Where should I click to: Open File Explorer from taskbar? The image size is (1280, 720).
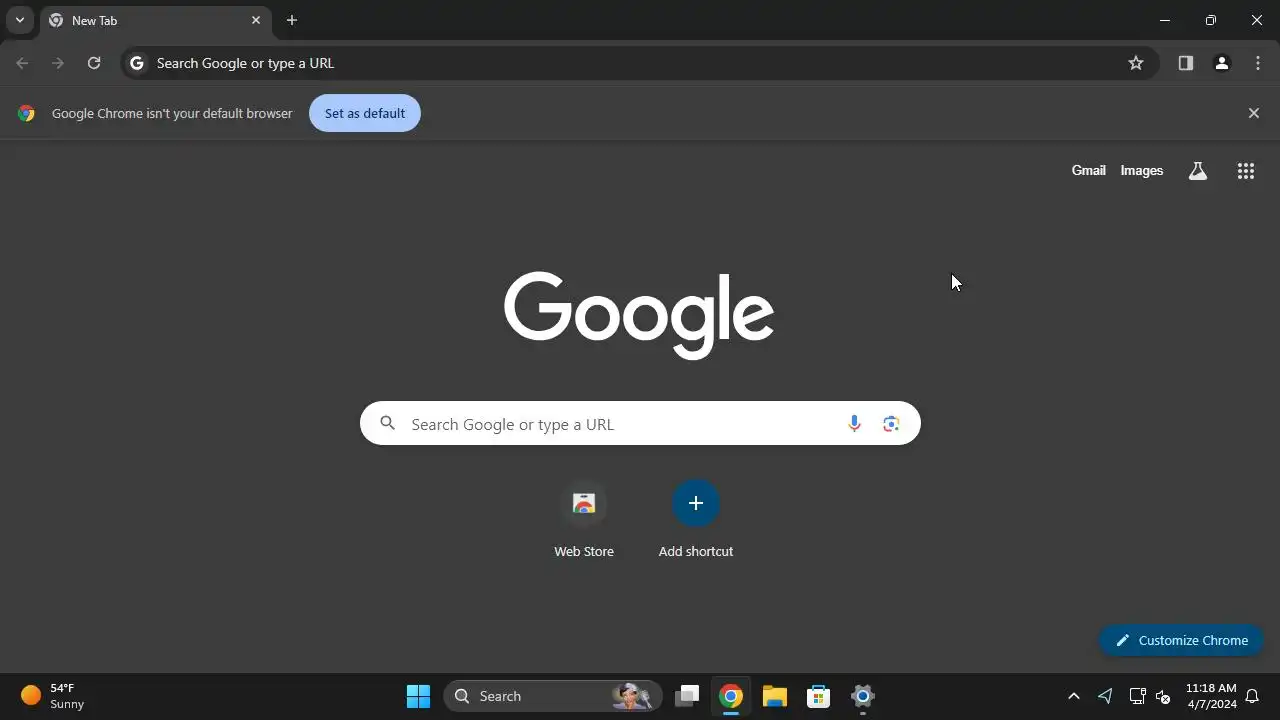[775, 696]
